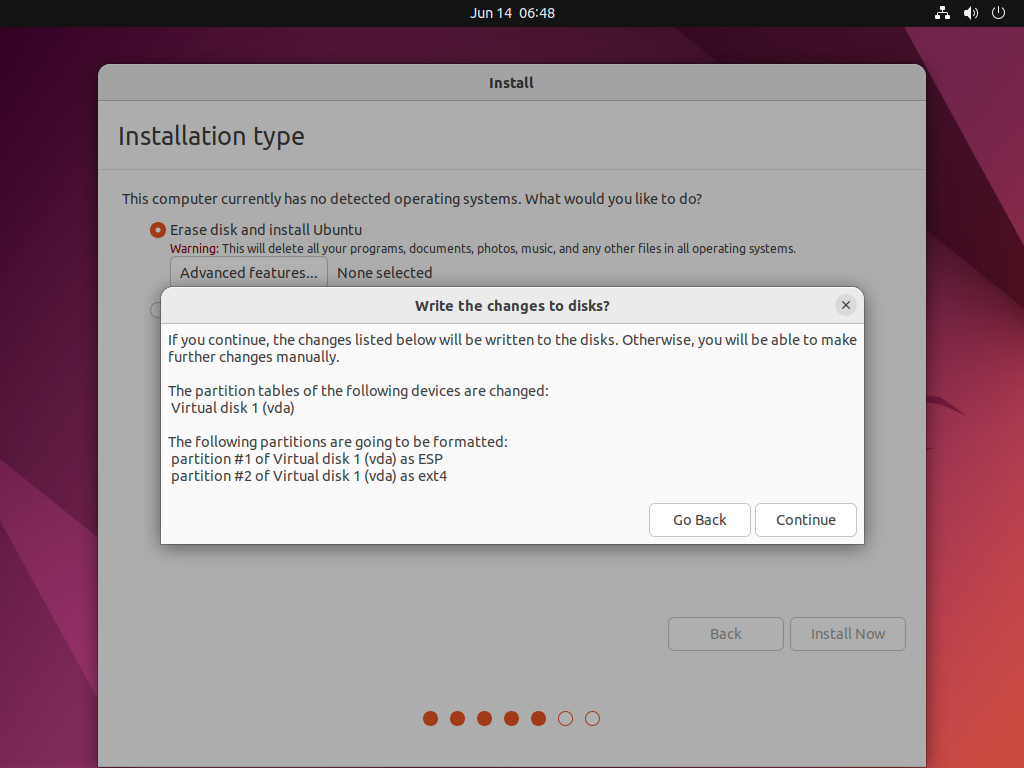Image resolution: width=1024 pixels, height=768 pixels.
Task: Click Go Back in the confirmation dialog
Action: point(699,520)
